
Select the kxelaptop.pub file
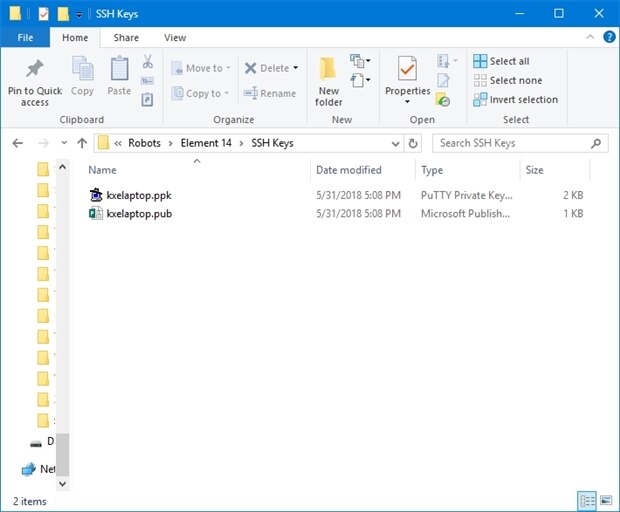[139, 214]
